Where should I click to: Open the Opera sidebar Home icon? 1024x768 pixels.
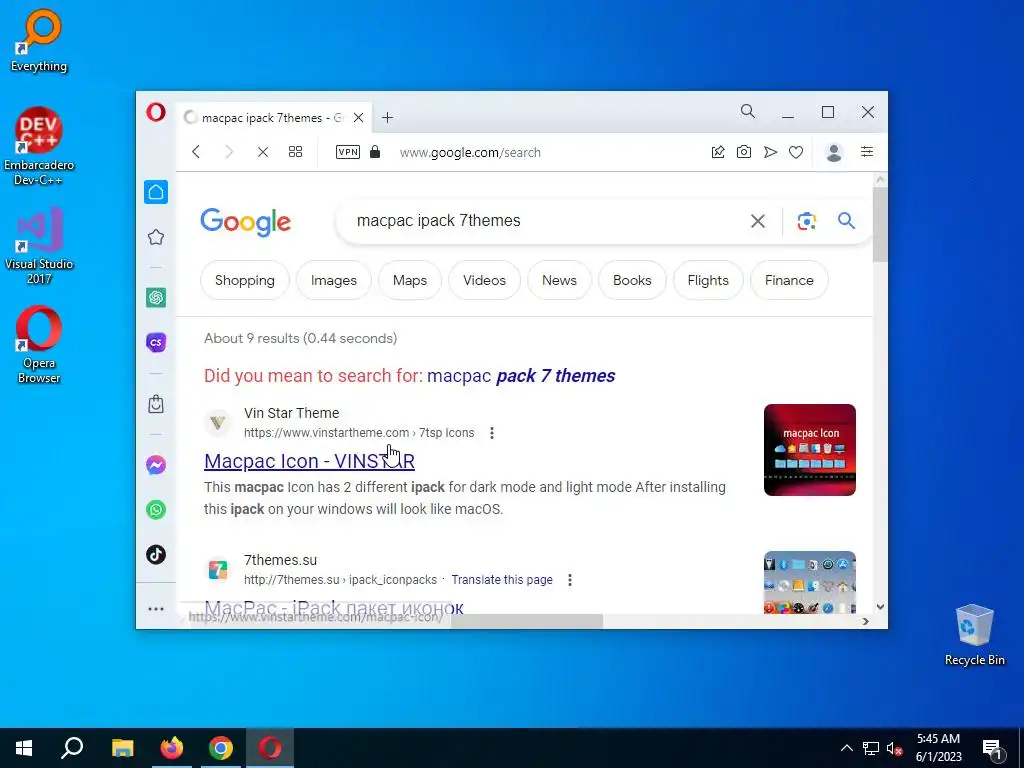tap(155, 192)
